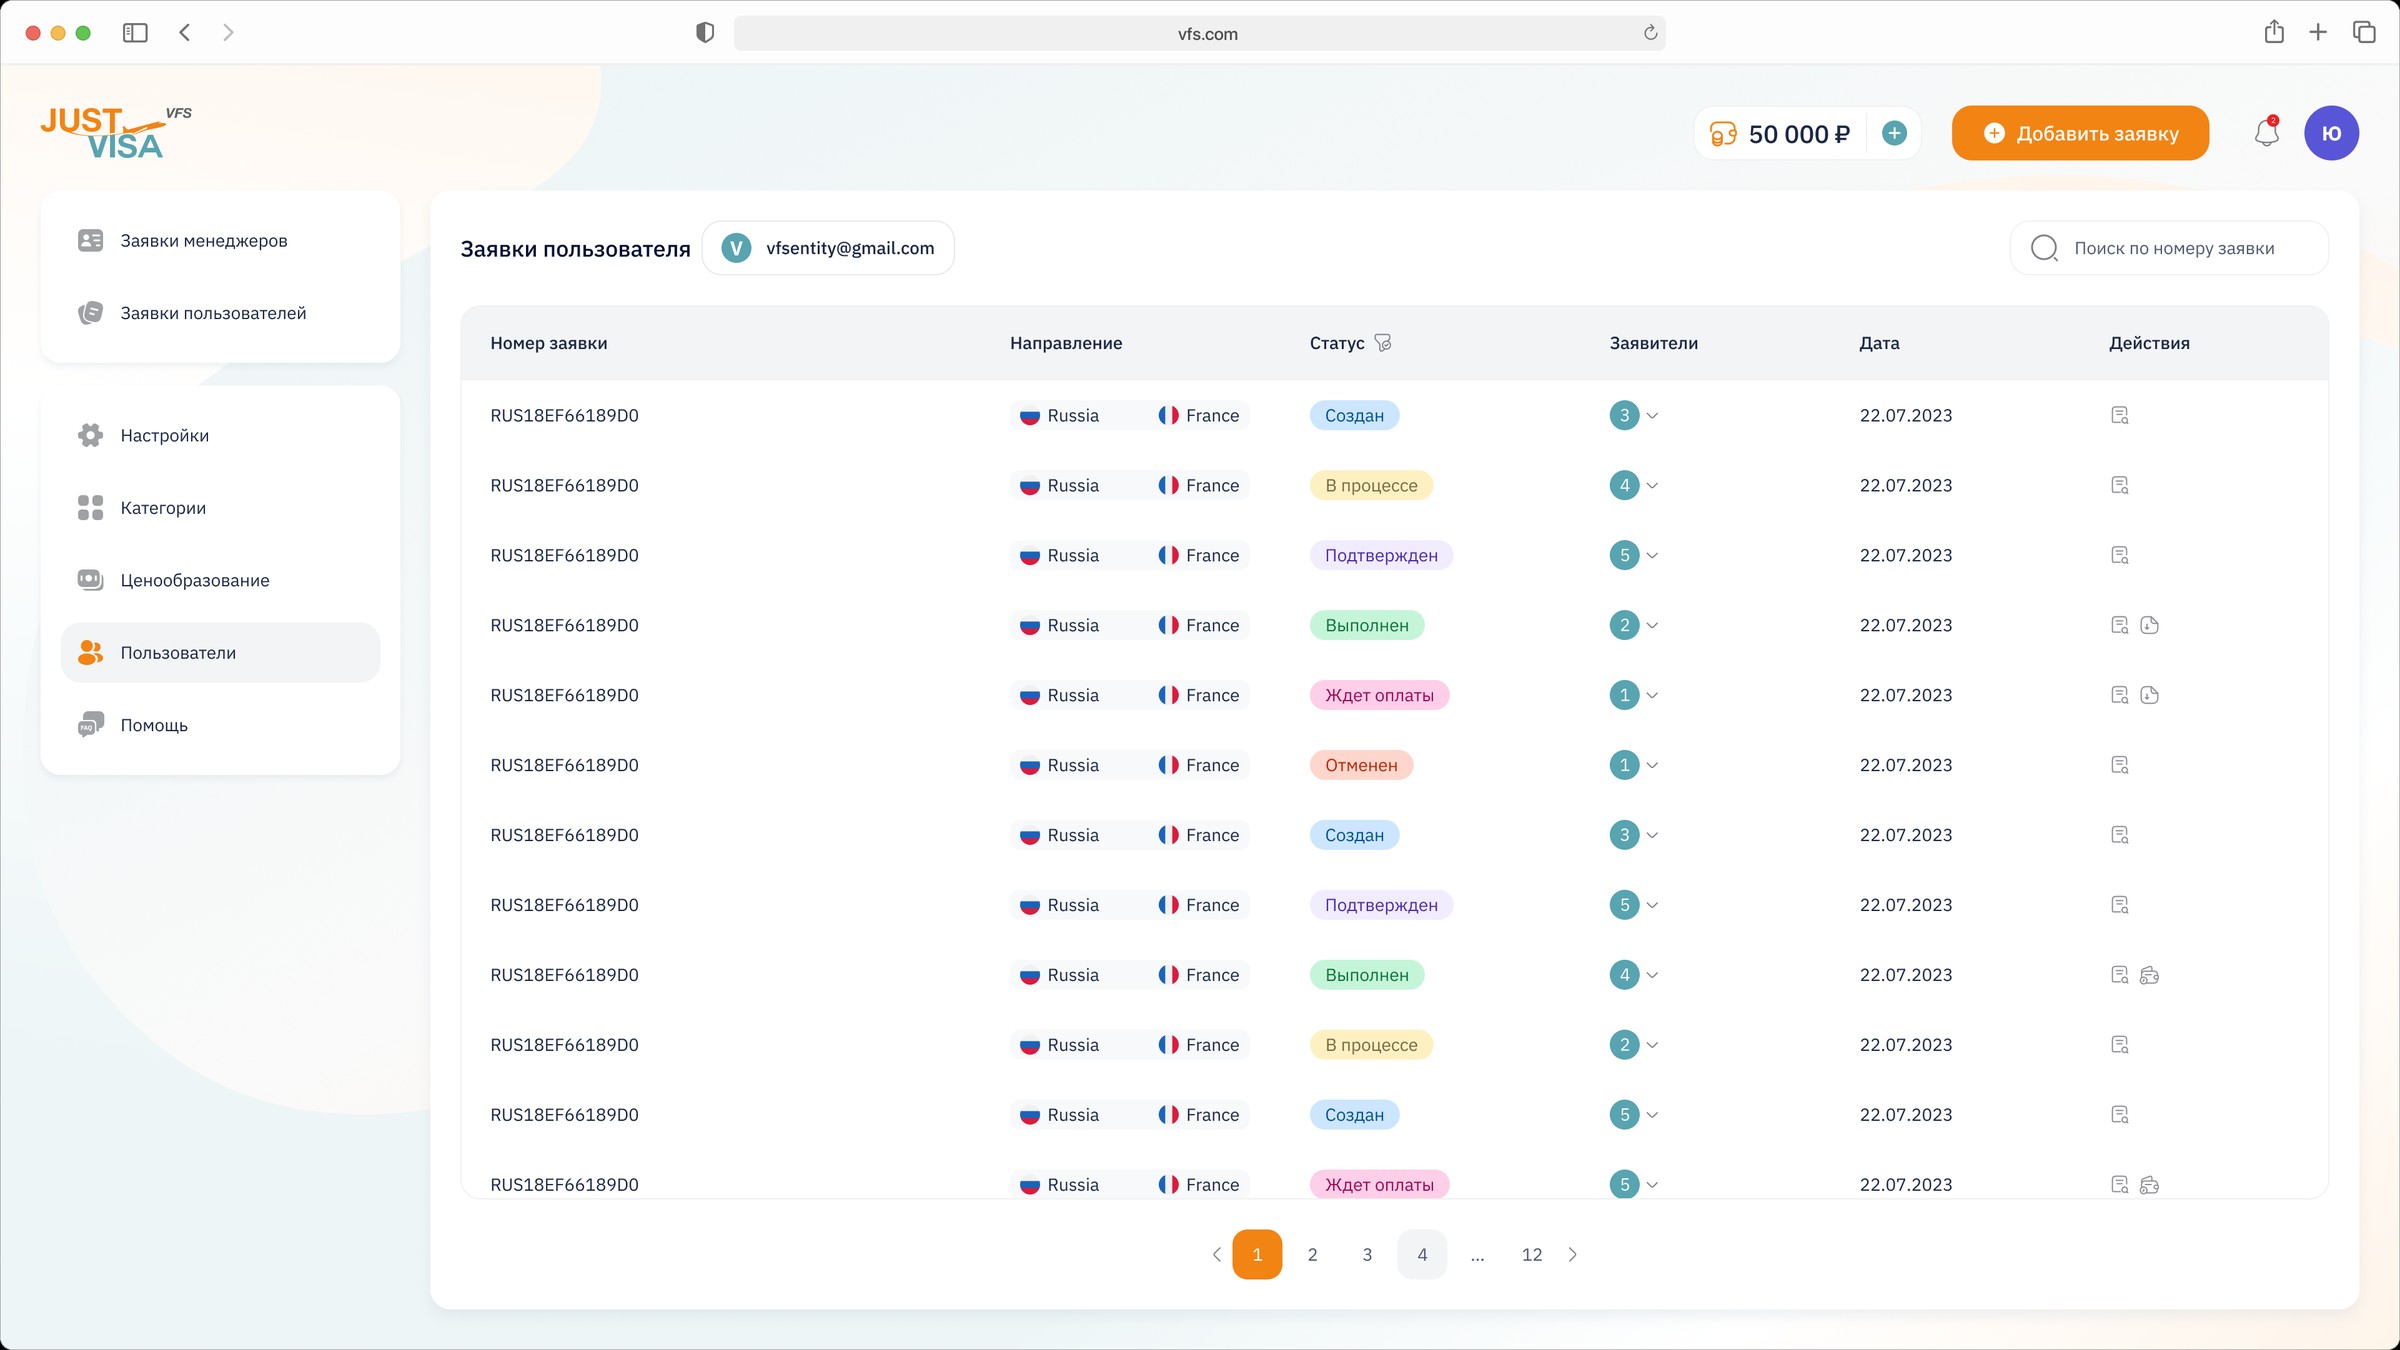
Task: Open Заявки пользователей in the sidebar
Action: coord(220,313)
